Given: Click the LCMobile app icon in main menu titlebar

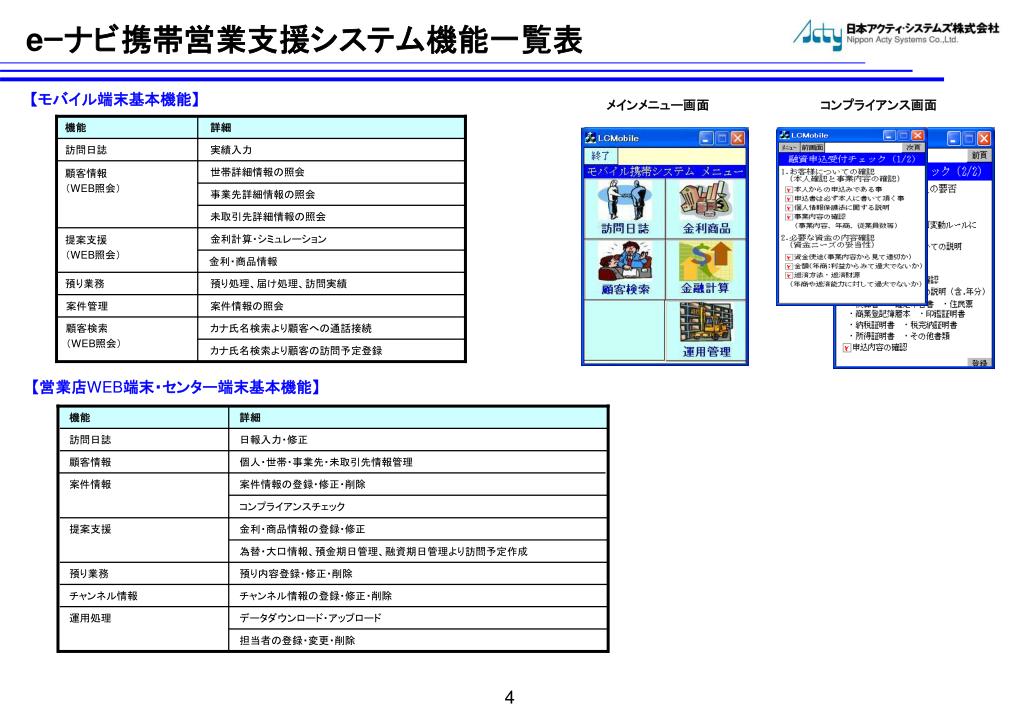Looking at the screenshot, I should coord(590,138).
